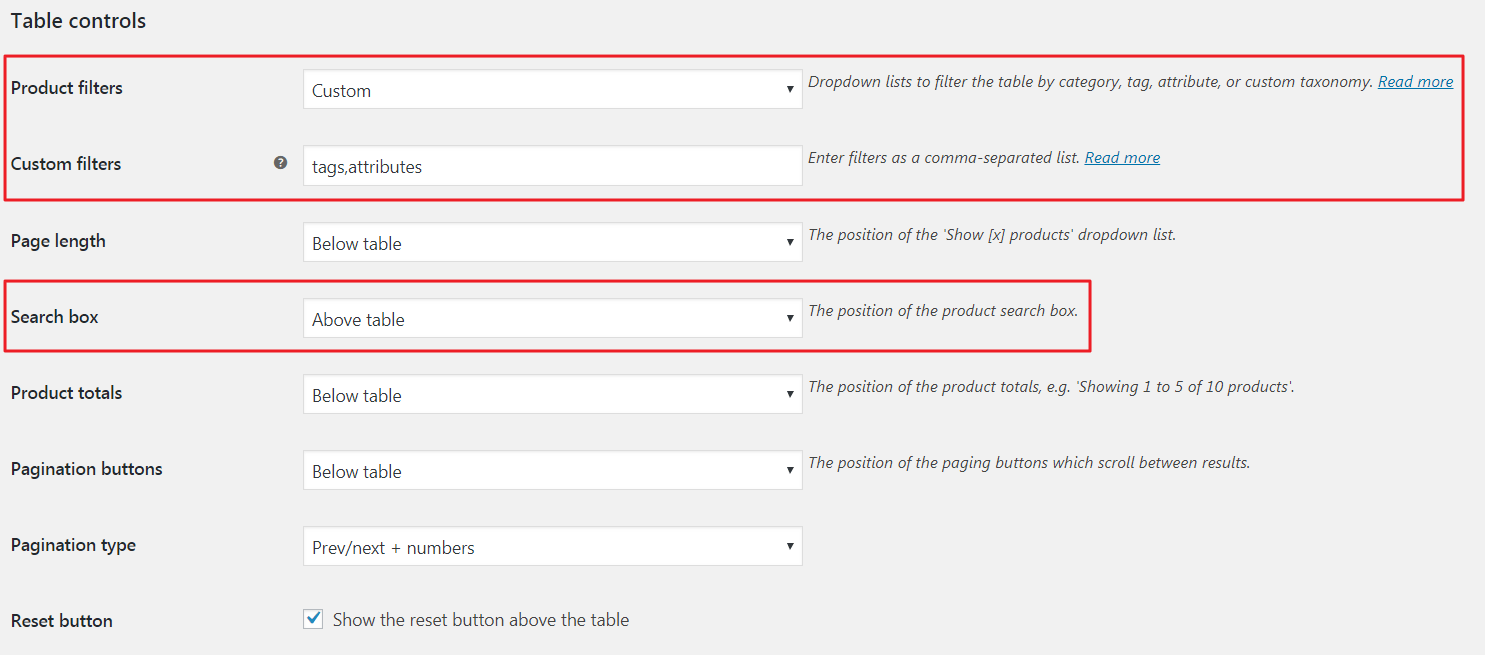Image resolution: width=1485 pixels, height=655 pixels.
Task: Open Read more link for Product filters
Action: (x=1415, y=82)
